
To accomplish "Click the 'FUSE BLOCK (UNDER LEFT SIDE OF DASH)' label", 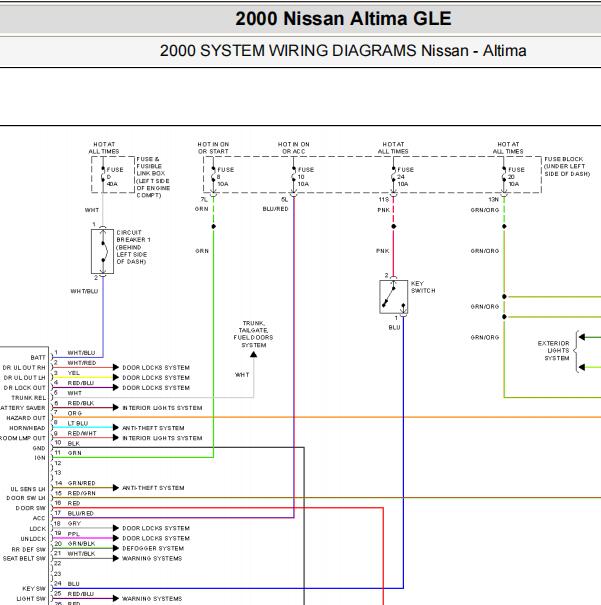I will coord(567,166).
